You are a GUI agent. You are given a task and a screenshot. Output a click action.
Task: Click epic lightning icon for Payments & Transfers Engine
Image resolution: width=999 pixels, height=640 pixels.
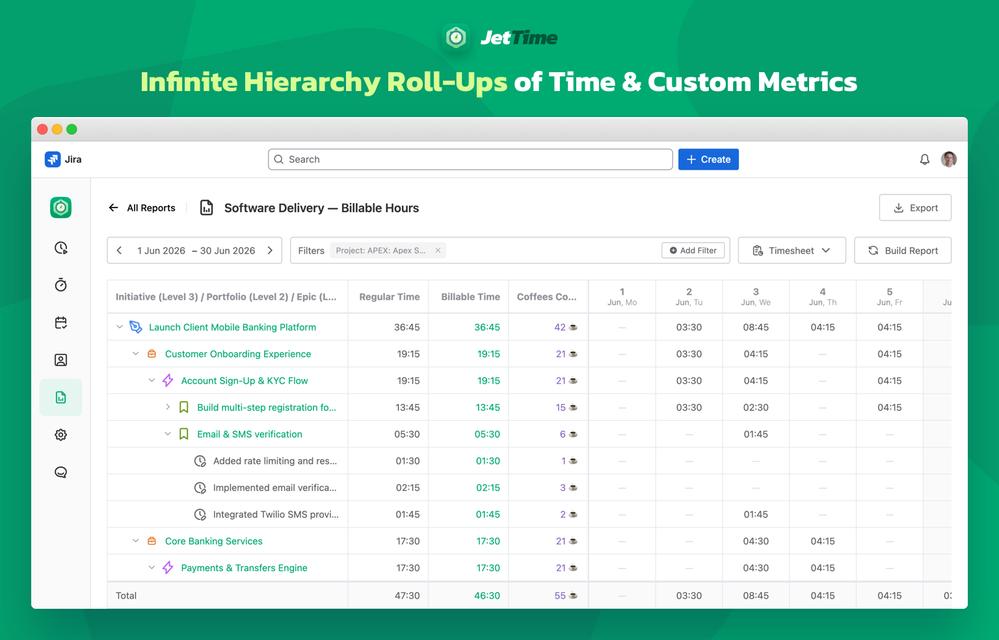[x=168, y=567]
